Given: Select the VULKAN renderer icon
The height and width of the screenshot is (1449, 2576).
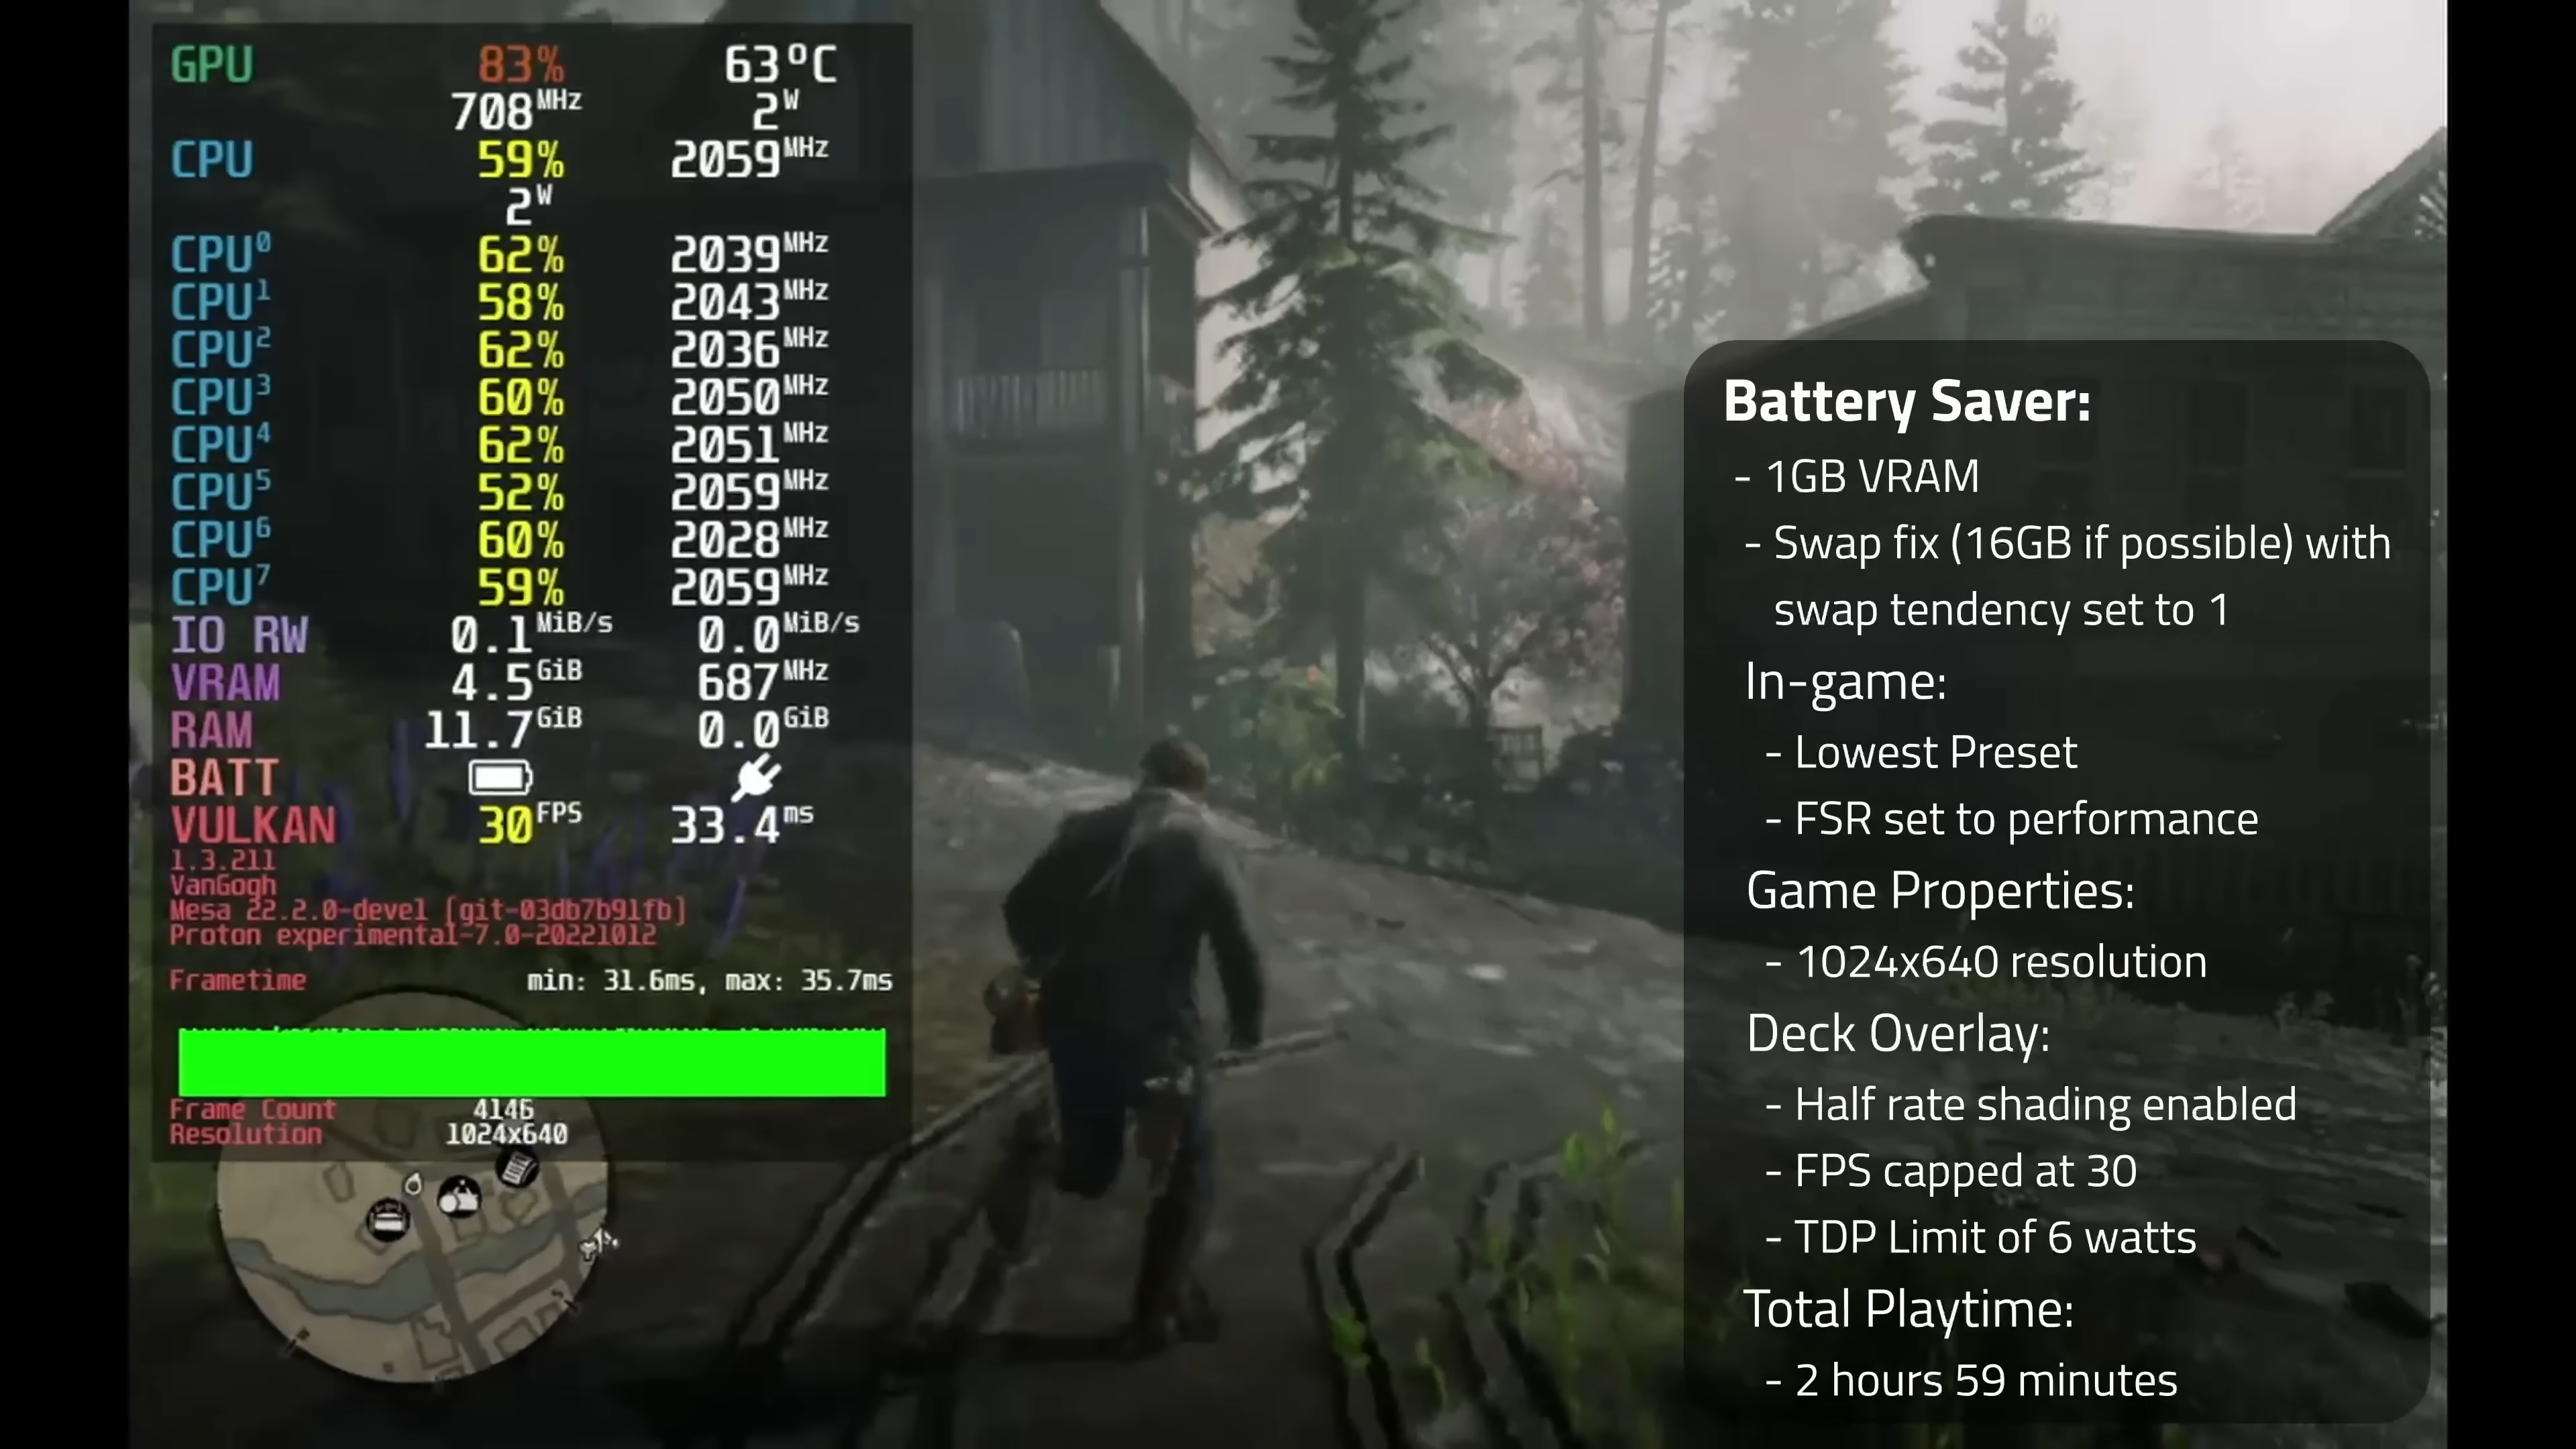Looking at the screenshot, I should pyautogui.click(x=256, y=826).
